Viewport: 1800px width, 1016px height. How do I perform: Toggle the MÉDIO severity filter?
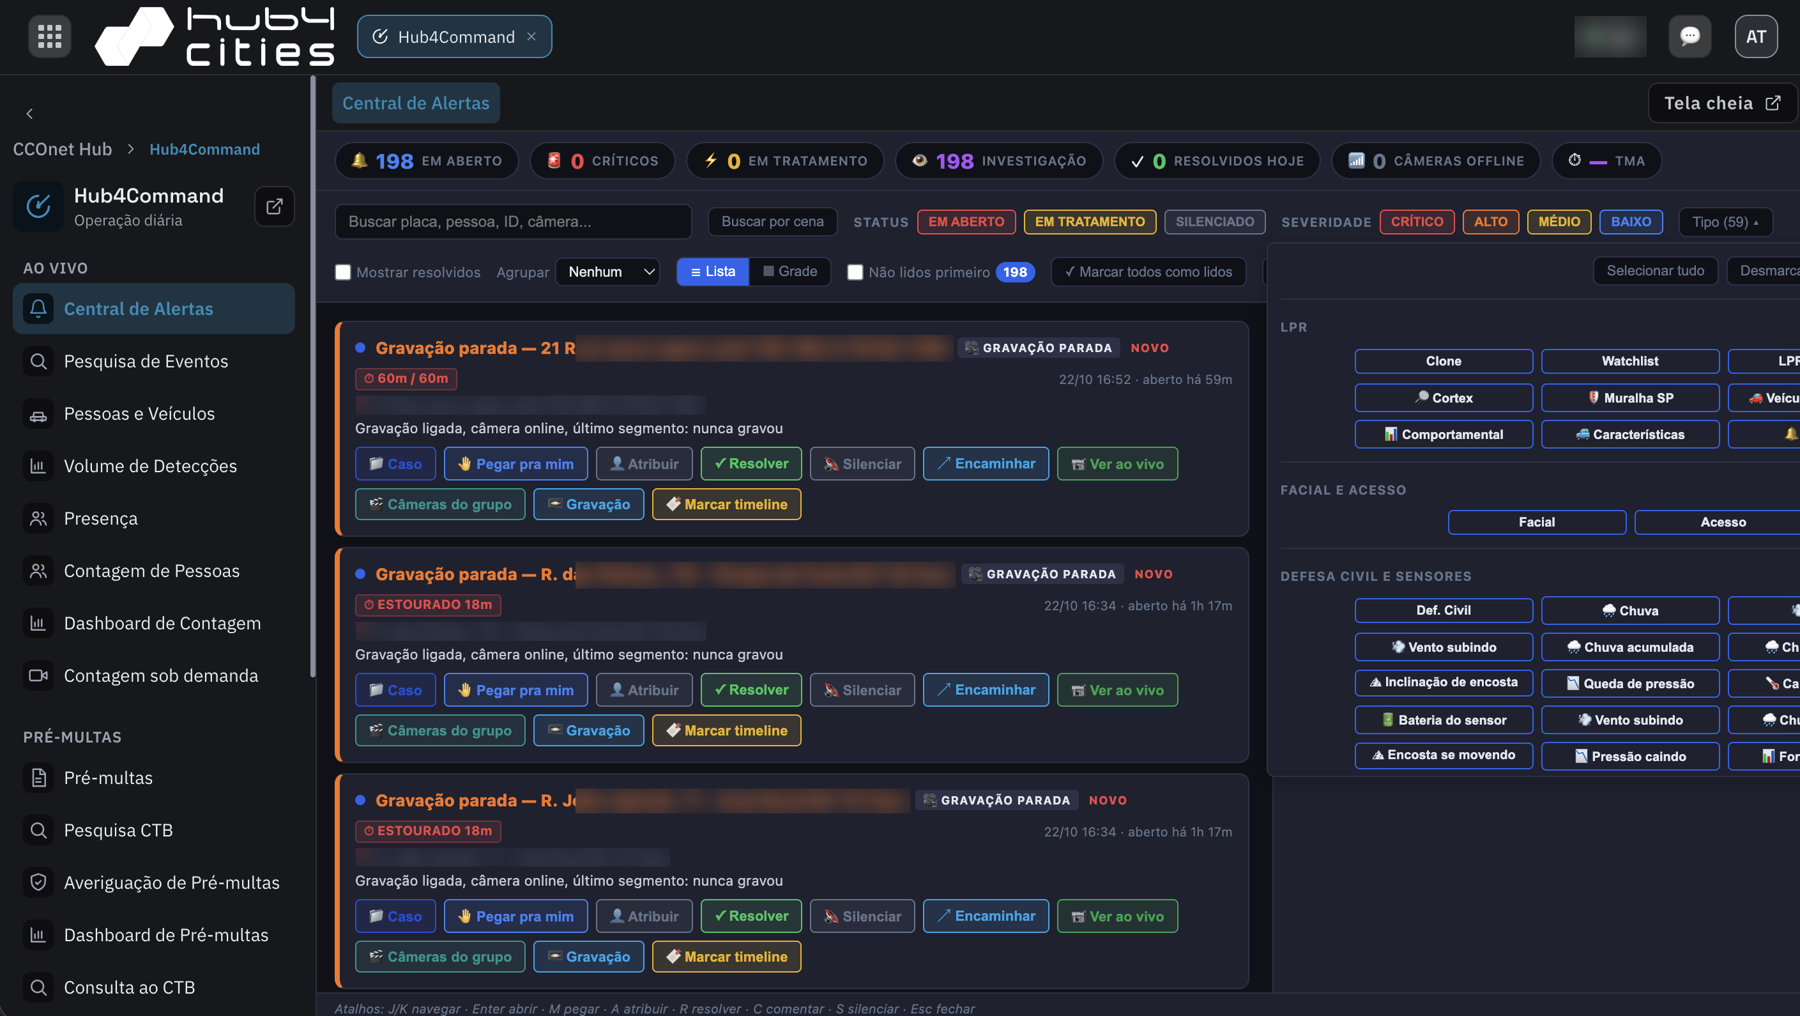[x=1559, y=222]
